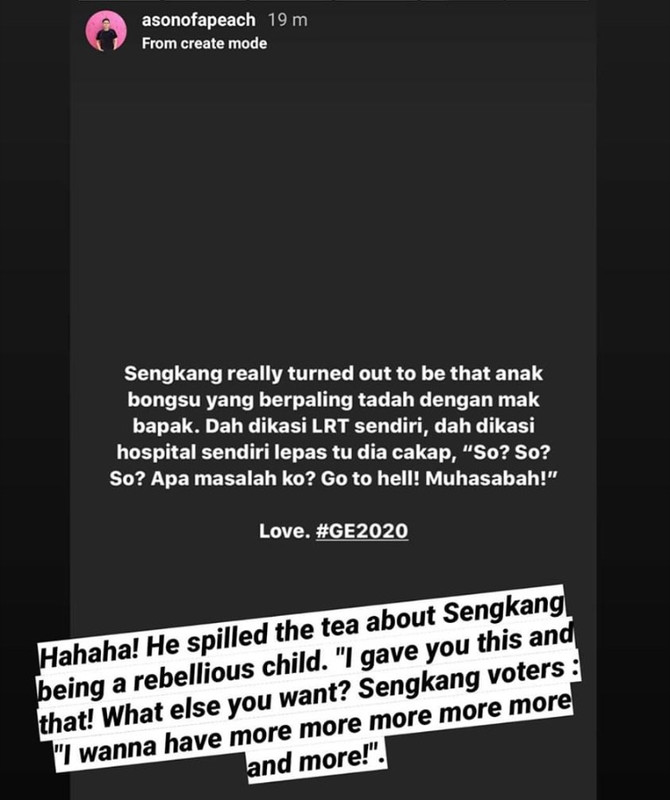Tap the final caption line and more!
Image resolution: width=670 pixels, height=800 pixels.
316,761
